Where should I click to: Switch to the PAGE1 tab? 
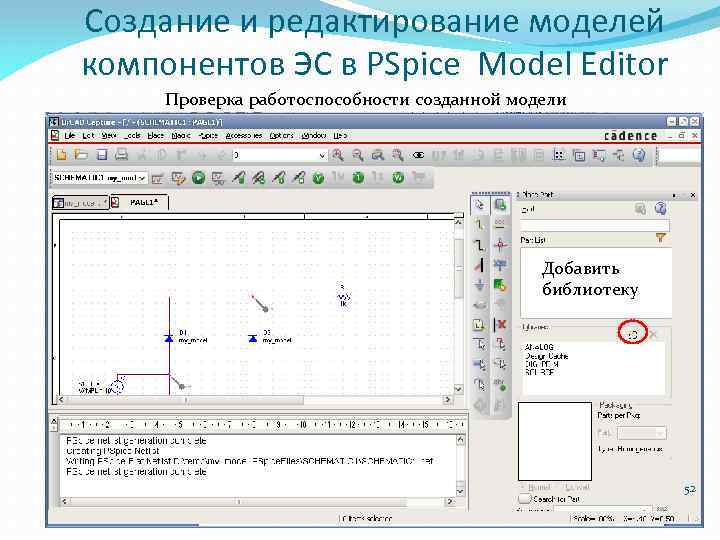[139, 202]
